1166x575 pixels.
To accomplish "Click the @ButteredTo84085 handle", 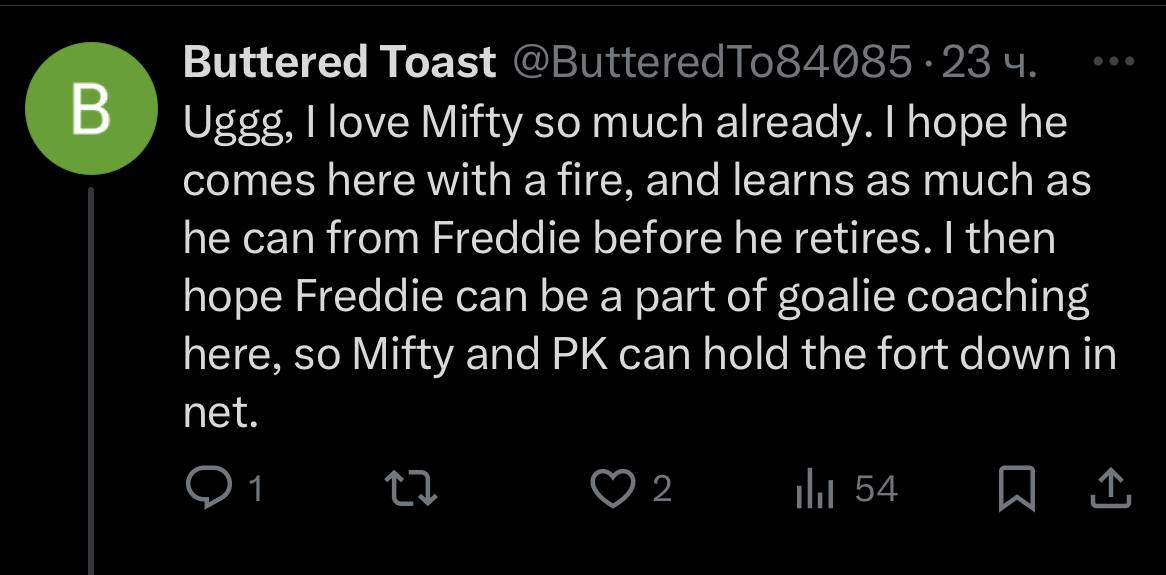I will pos(711,64).
